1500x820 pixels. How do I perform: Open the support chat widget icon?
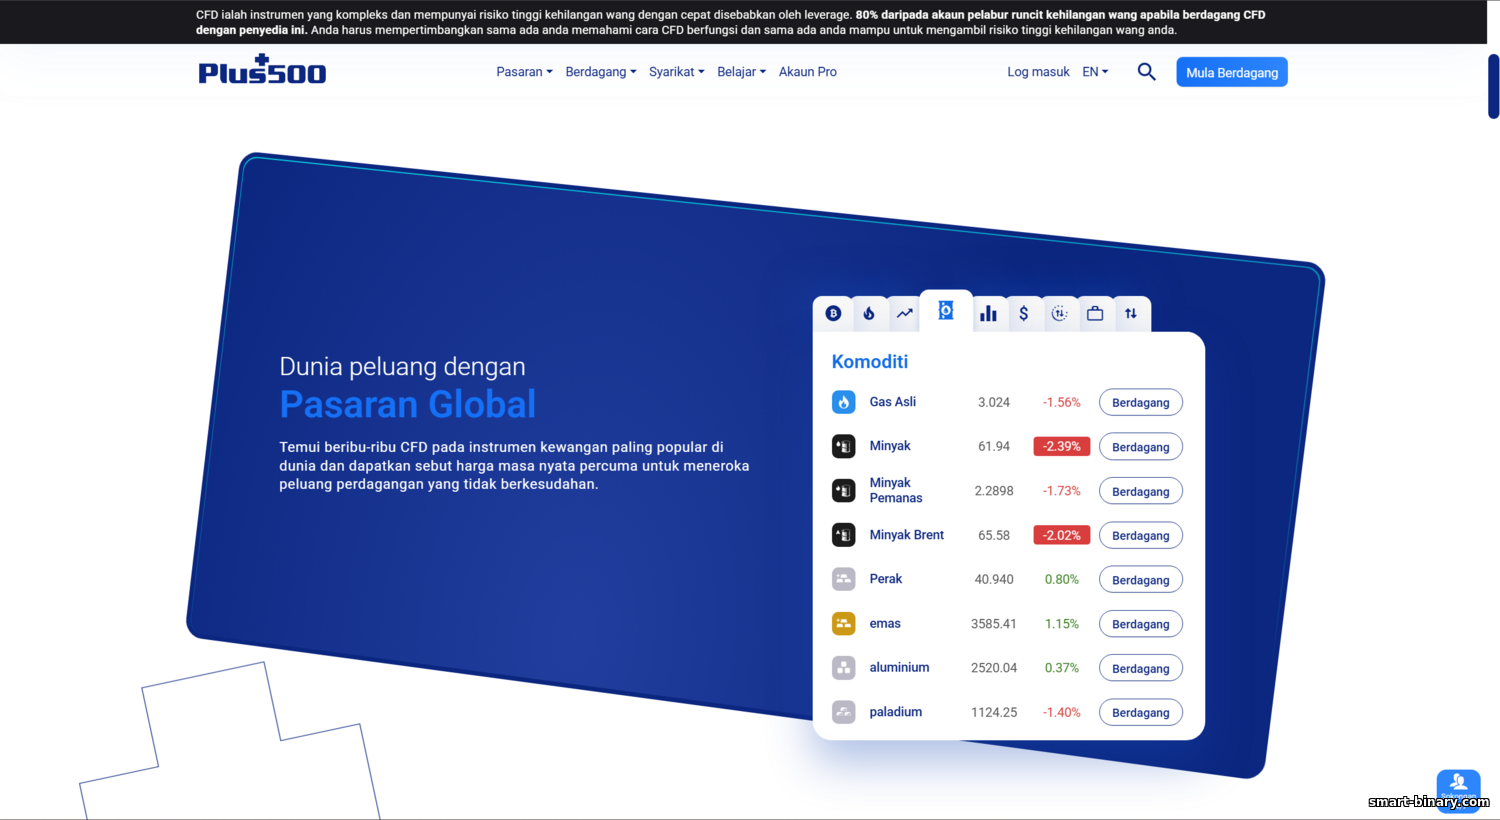click(x=1458, y=786)
